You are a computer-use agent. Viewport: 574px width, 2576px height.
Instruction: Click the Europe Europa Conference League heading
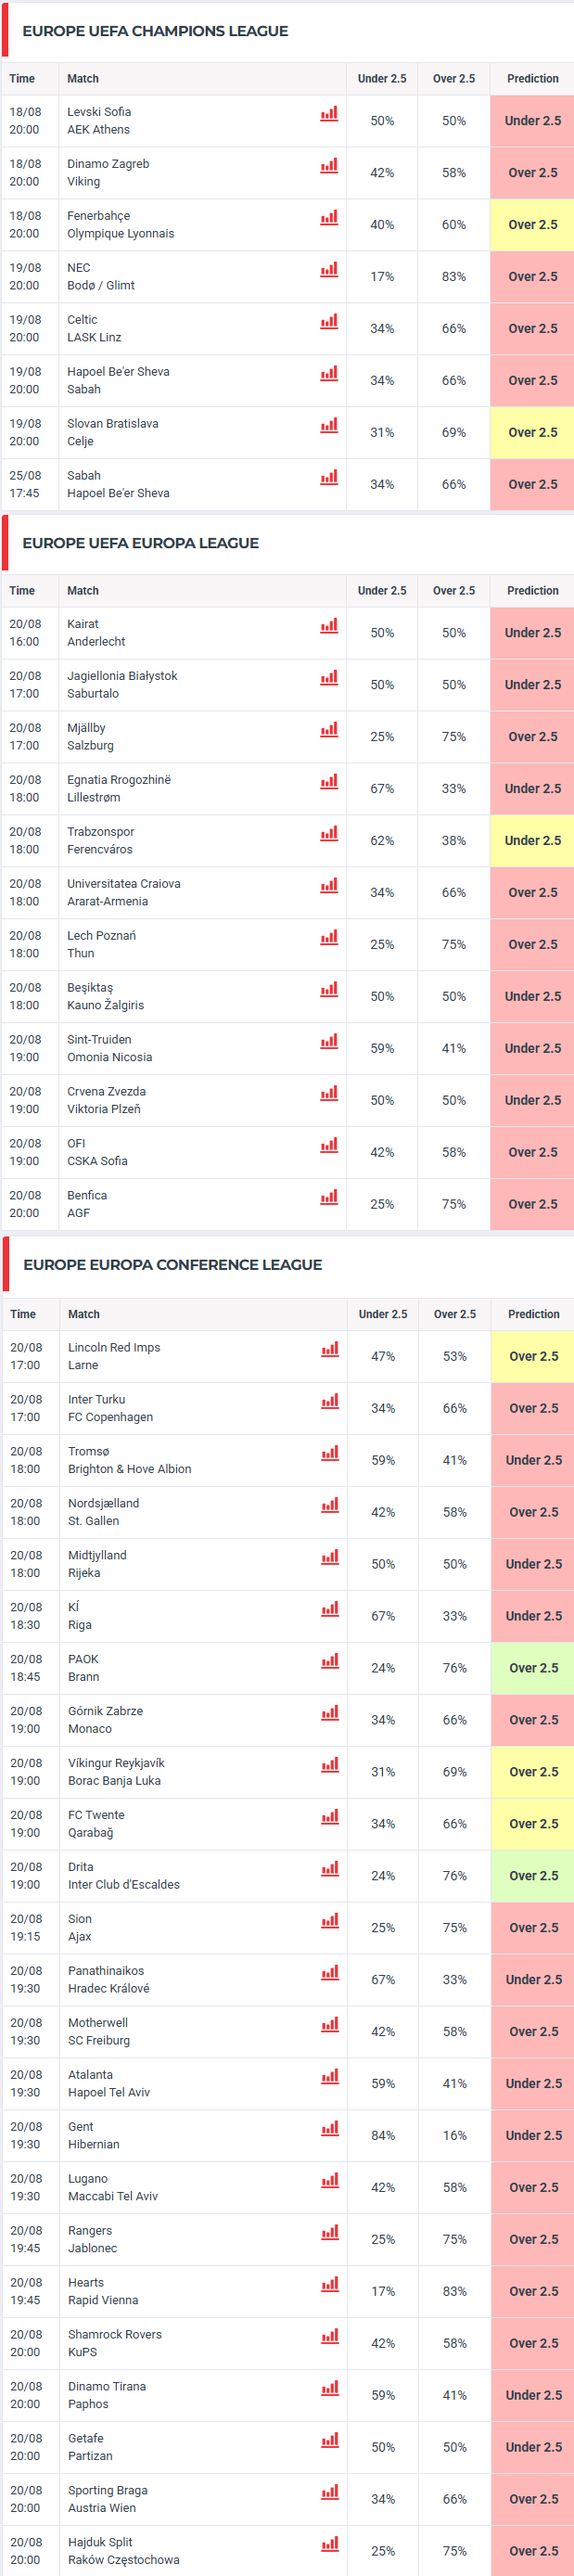click(x=173, y=1265)
